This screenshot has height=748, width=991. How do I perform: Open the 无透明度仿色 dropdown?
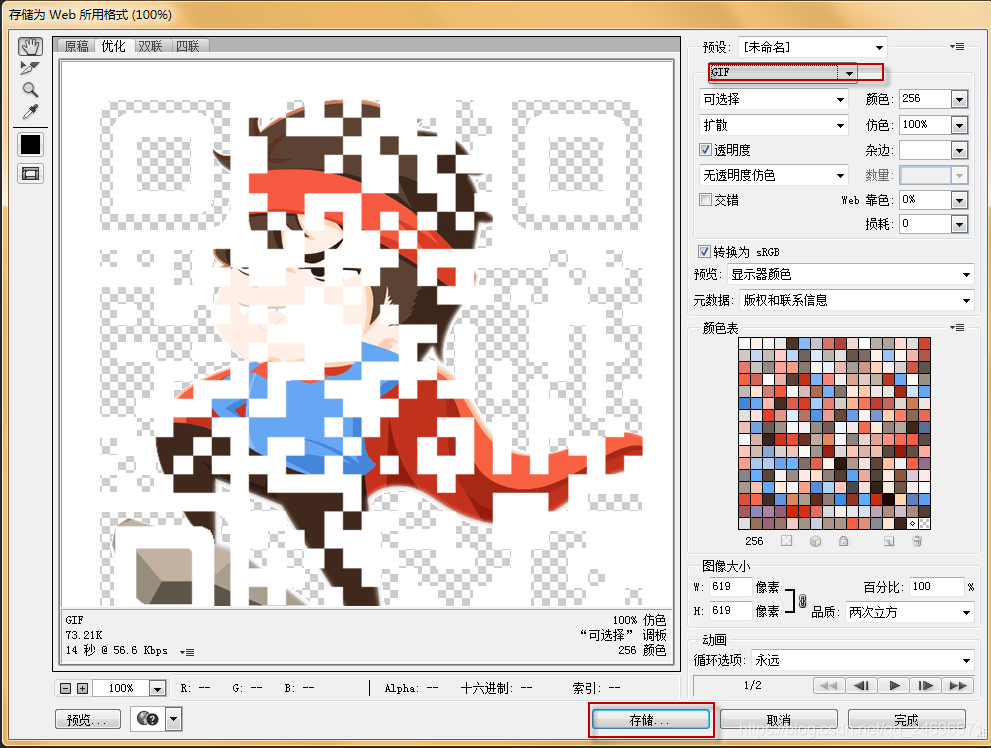point(774,175)
